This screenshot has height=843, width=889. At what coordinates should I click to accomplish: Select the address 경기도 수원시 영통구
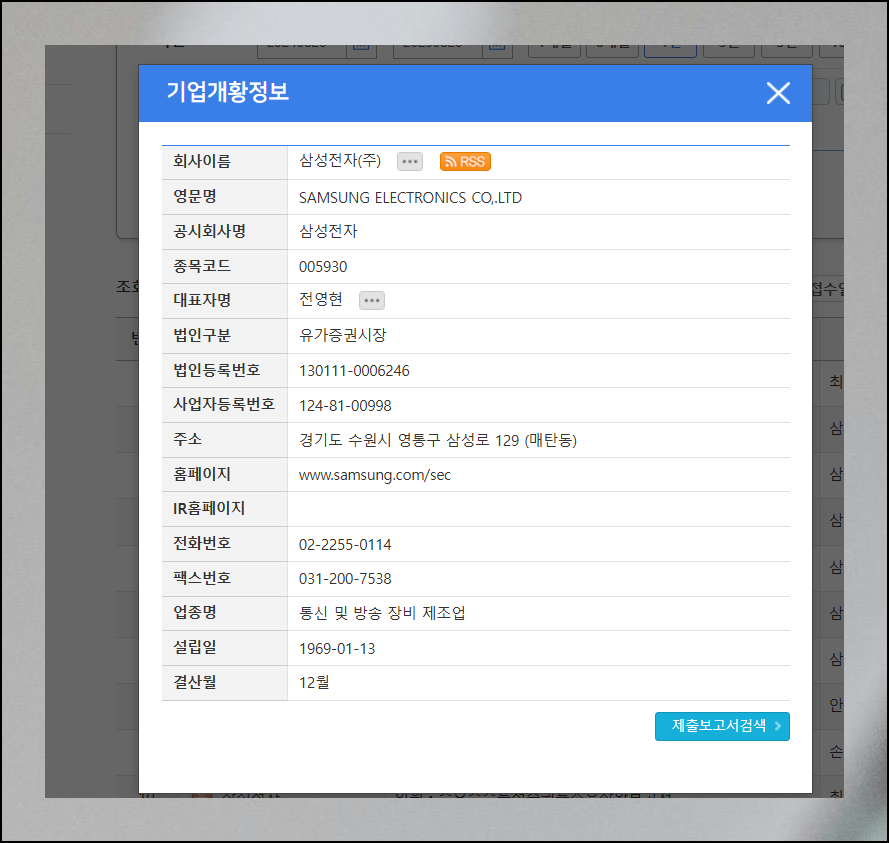click(x=370, y=440)
